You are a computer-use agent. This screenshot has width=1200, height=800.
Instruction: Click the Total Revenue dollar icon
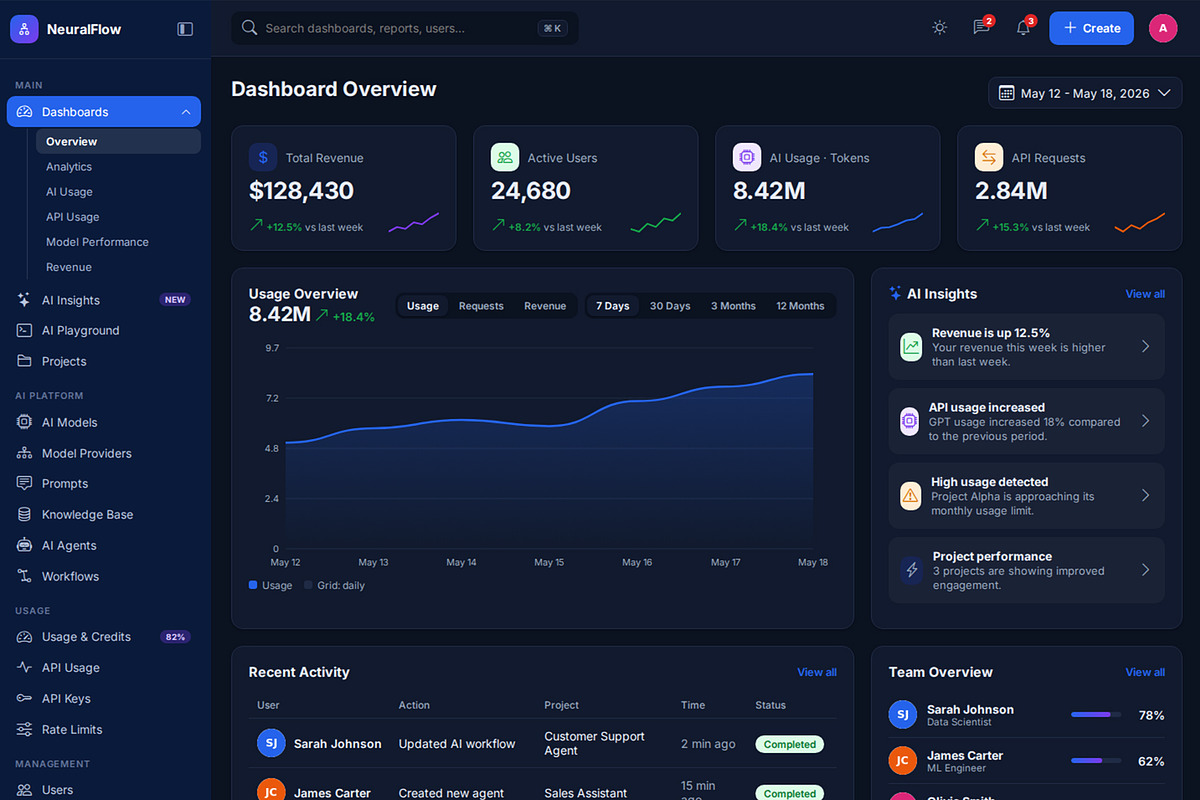tap(263, 157)
